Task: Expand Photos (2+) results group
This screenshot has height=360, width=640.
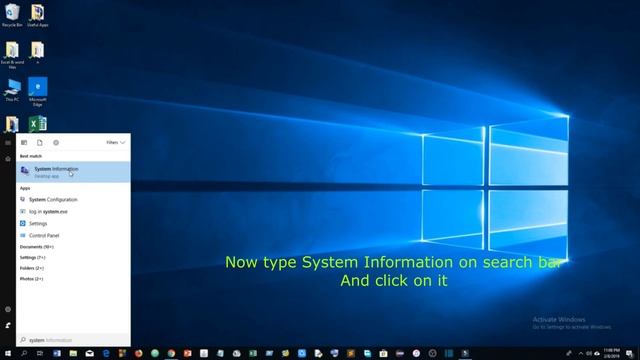Action: pos(31,279)
